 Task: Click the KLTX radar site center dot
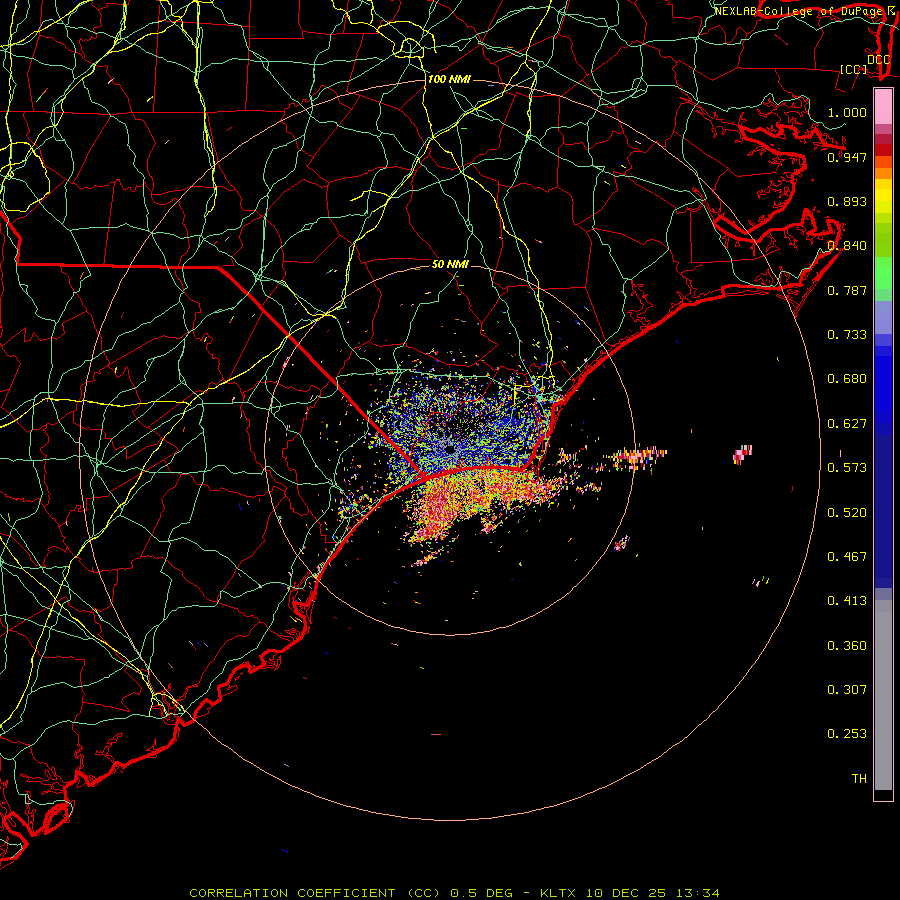pyautogui.click(x=449, y=449)
